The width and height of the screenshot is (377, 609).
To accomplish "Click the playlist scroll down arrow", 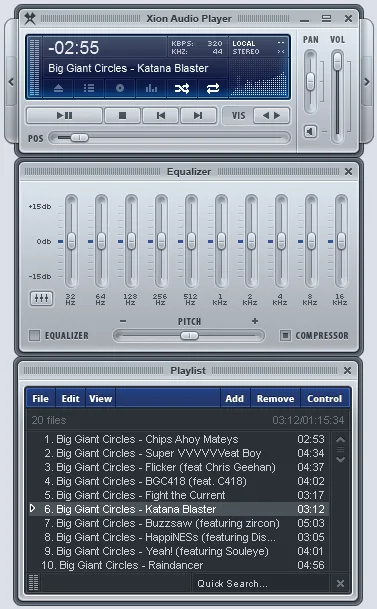I will point(341,459).
